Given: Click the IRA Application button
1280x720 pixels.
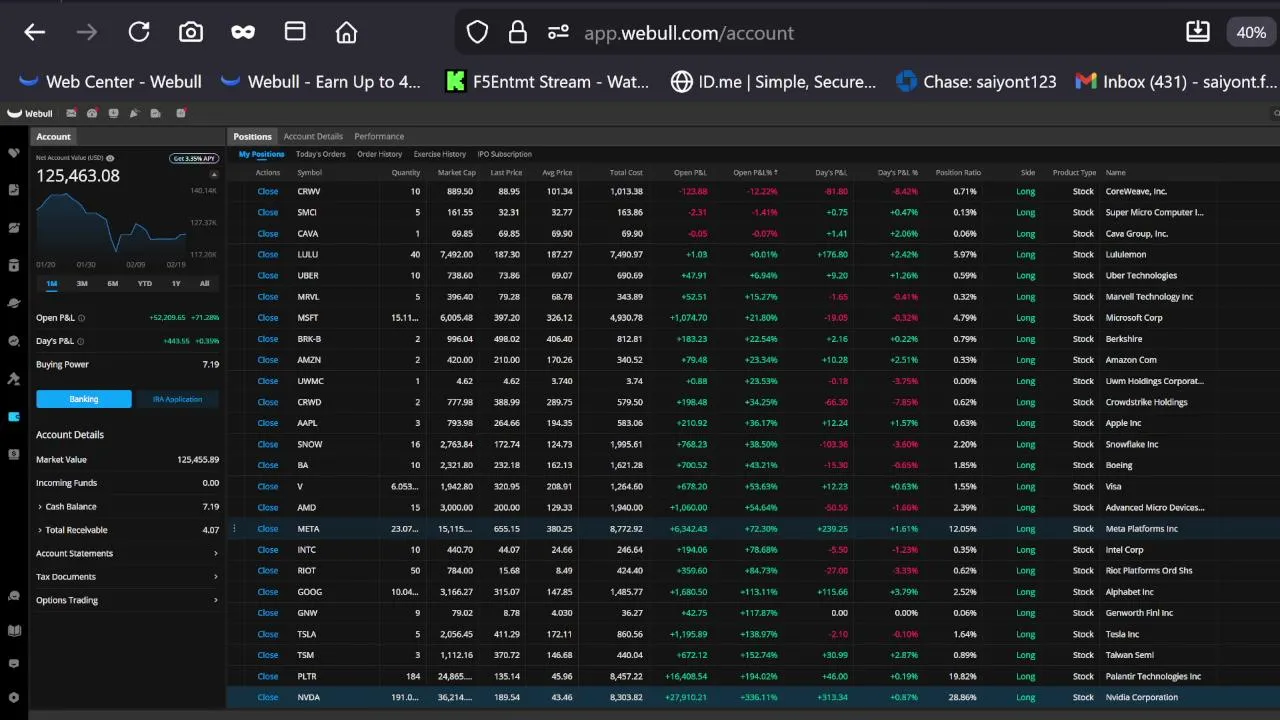Looking at the screenshot, I should 178,399.
